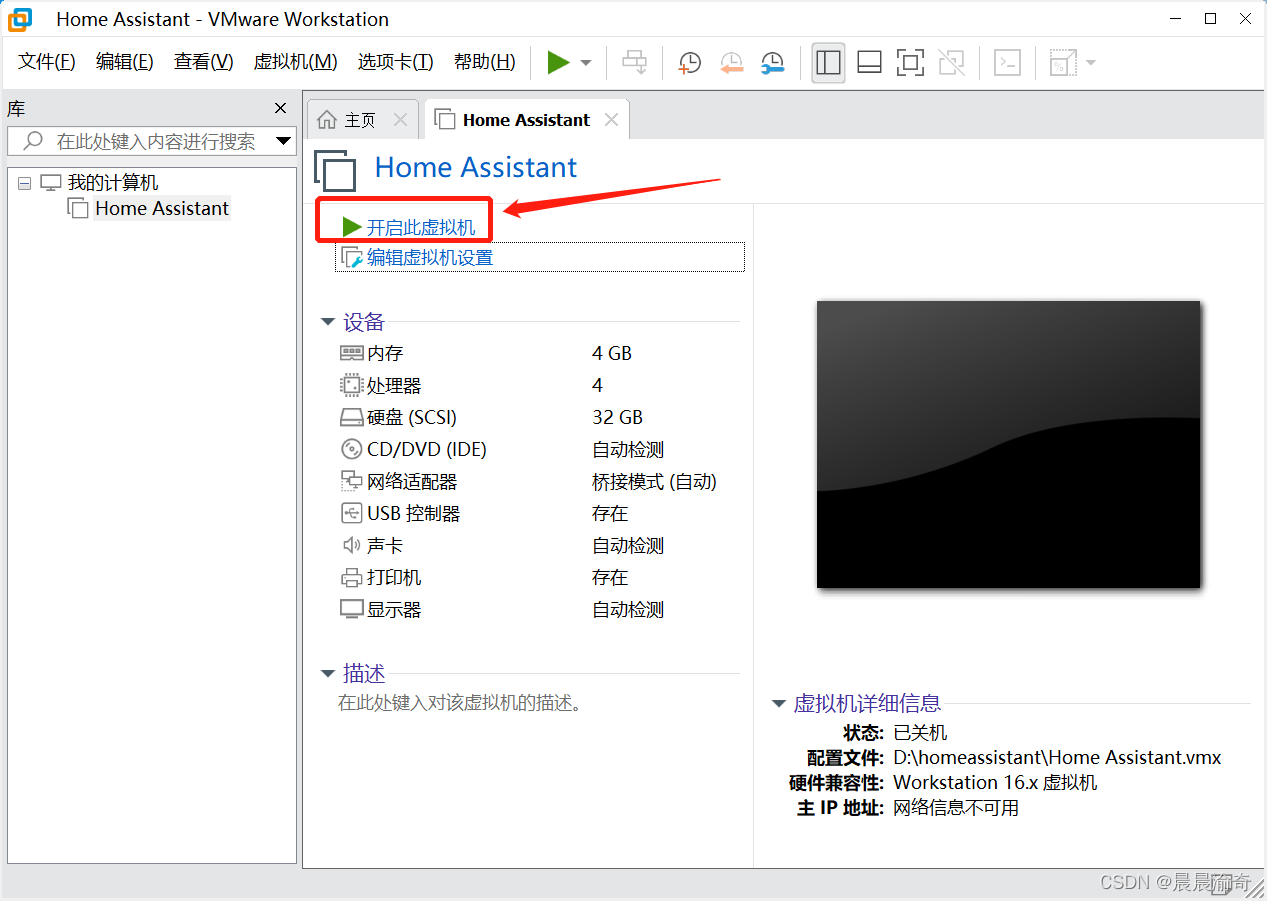Click the Workstation 16.x 虚拟机 compatibility value
This screenshot has width=1267, height=901.
[x=995, y=783]
